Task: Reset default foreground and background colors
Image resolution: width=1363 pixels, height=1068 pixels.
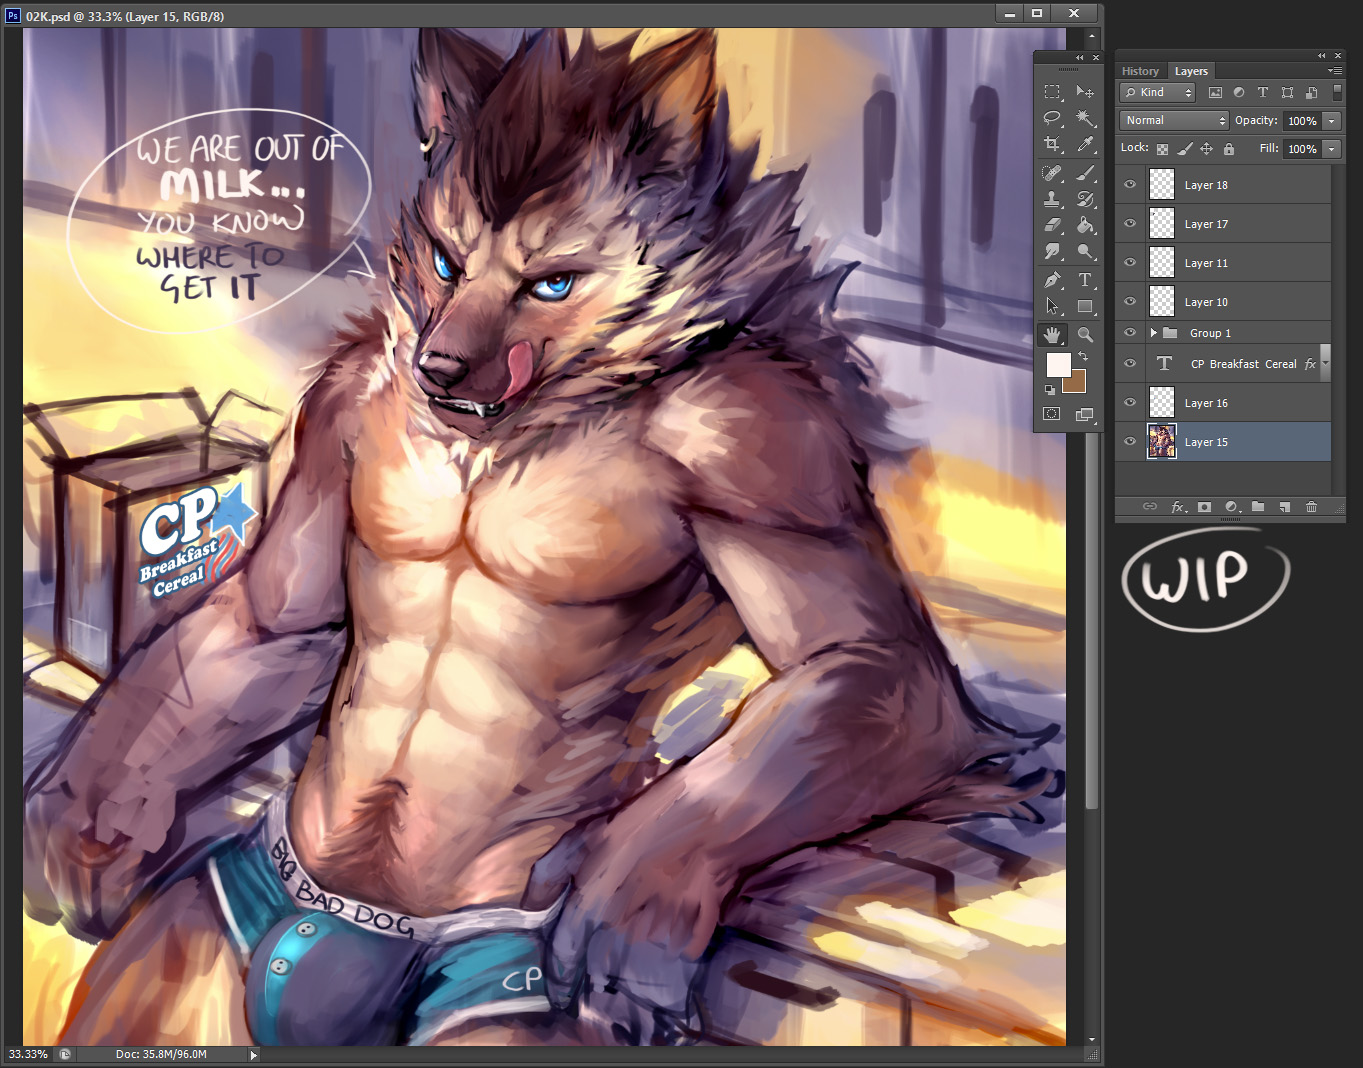Action: click(x=1050, y=390)
